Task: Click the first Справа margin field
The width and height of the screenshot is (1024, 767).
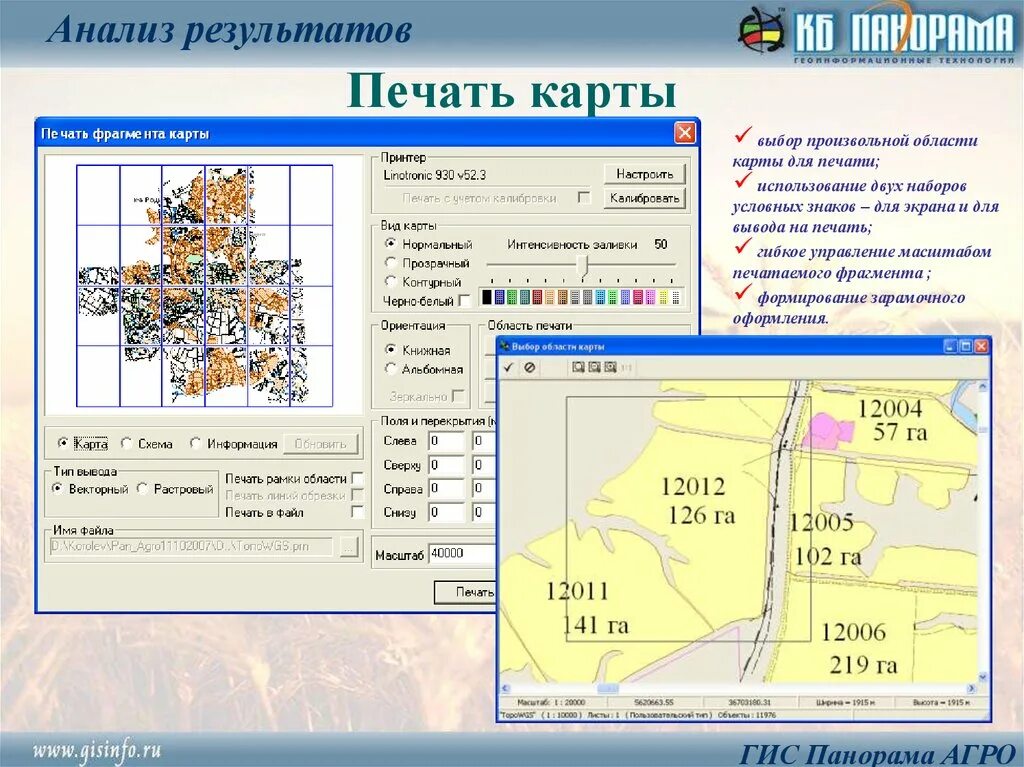Action: pyautogui.click(x=447, y=489)
